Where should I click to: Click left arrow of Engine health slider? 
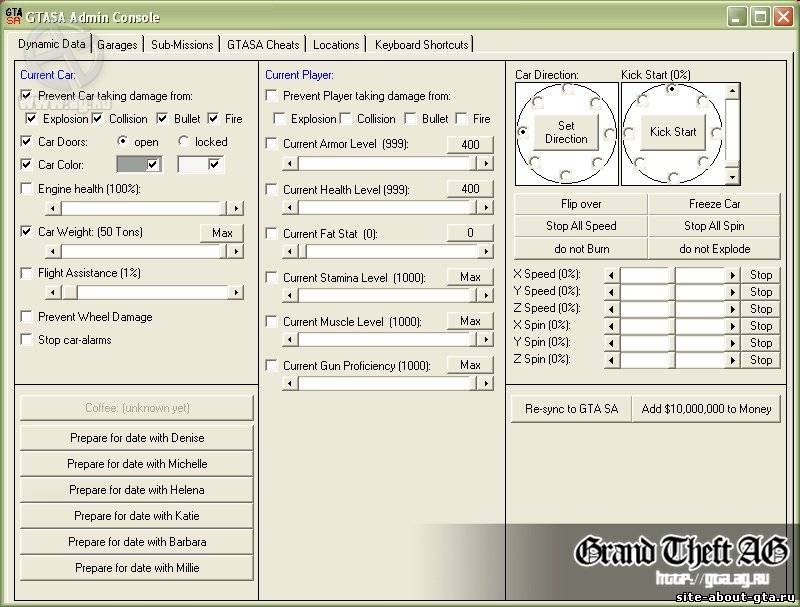point(53,208)
